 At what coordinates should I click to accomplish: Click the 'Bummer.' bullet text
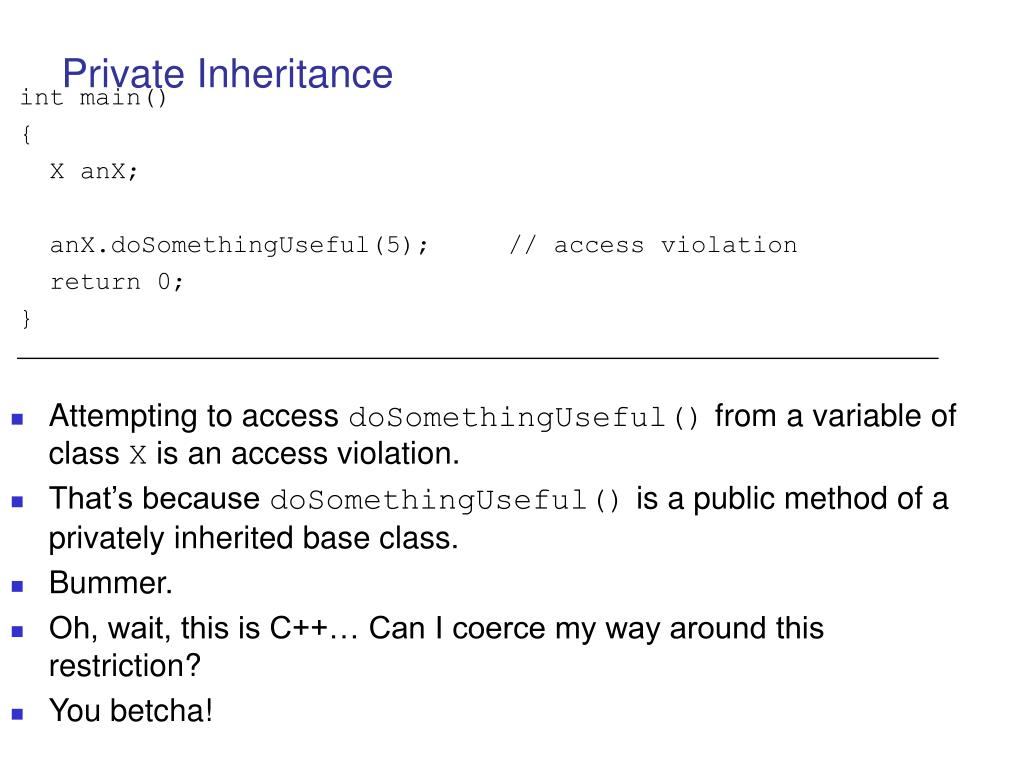tap(110, 583)
